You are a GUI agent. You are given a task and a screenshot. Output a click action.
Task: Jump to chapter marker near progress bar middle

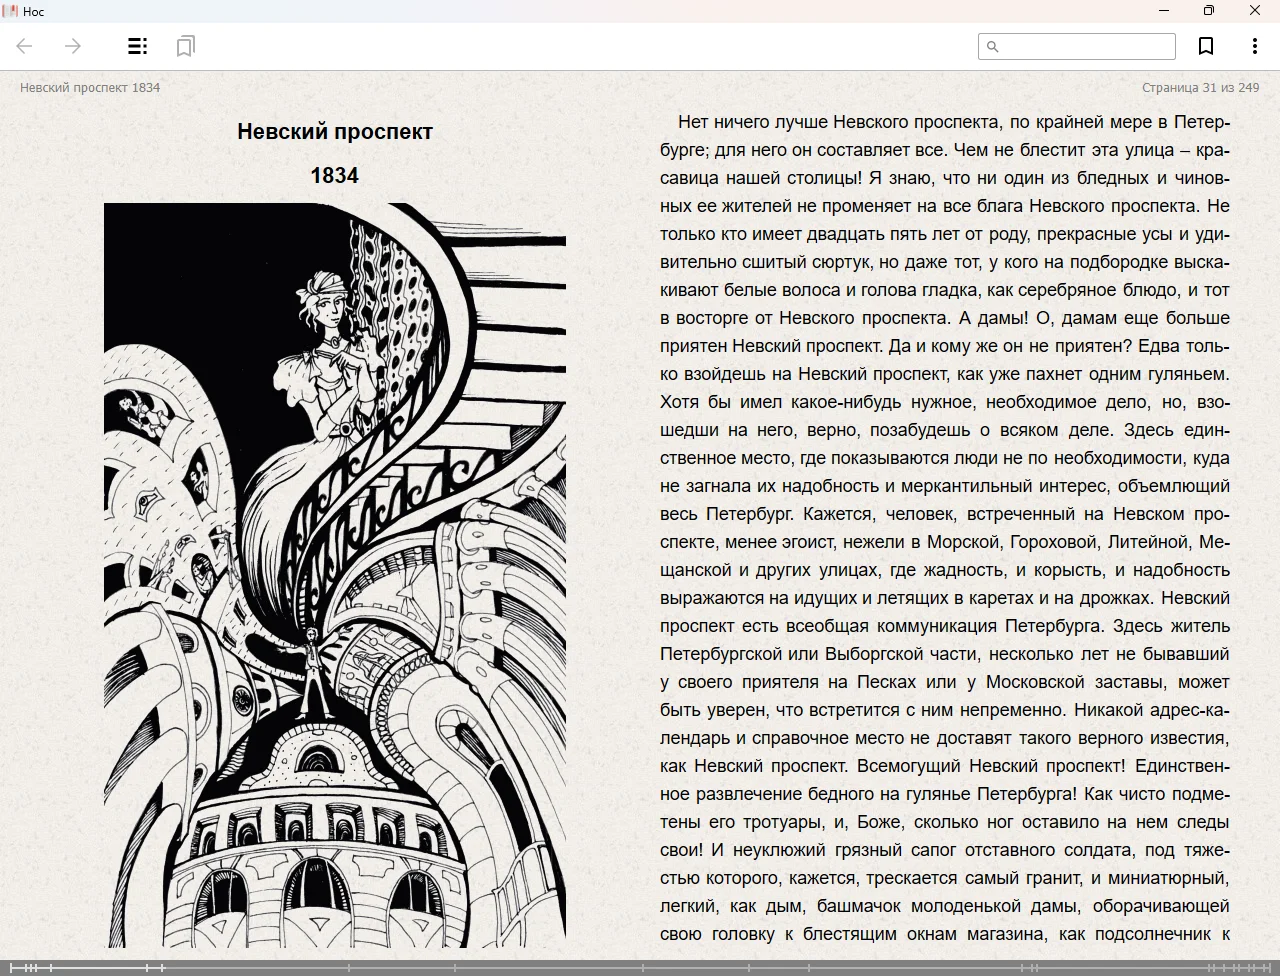[640, 968]
